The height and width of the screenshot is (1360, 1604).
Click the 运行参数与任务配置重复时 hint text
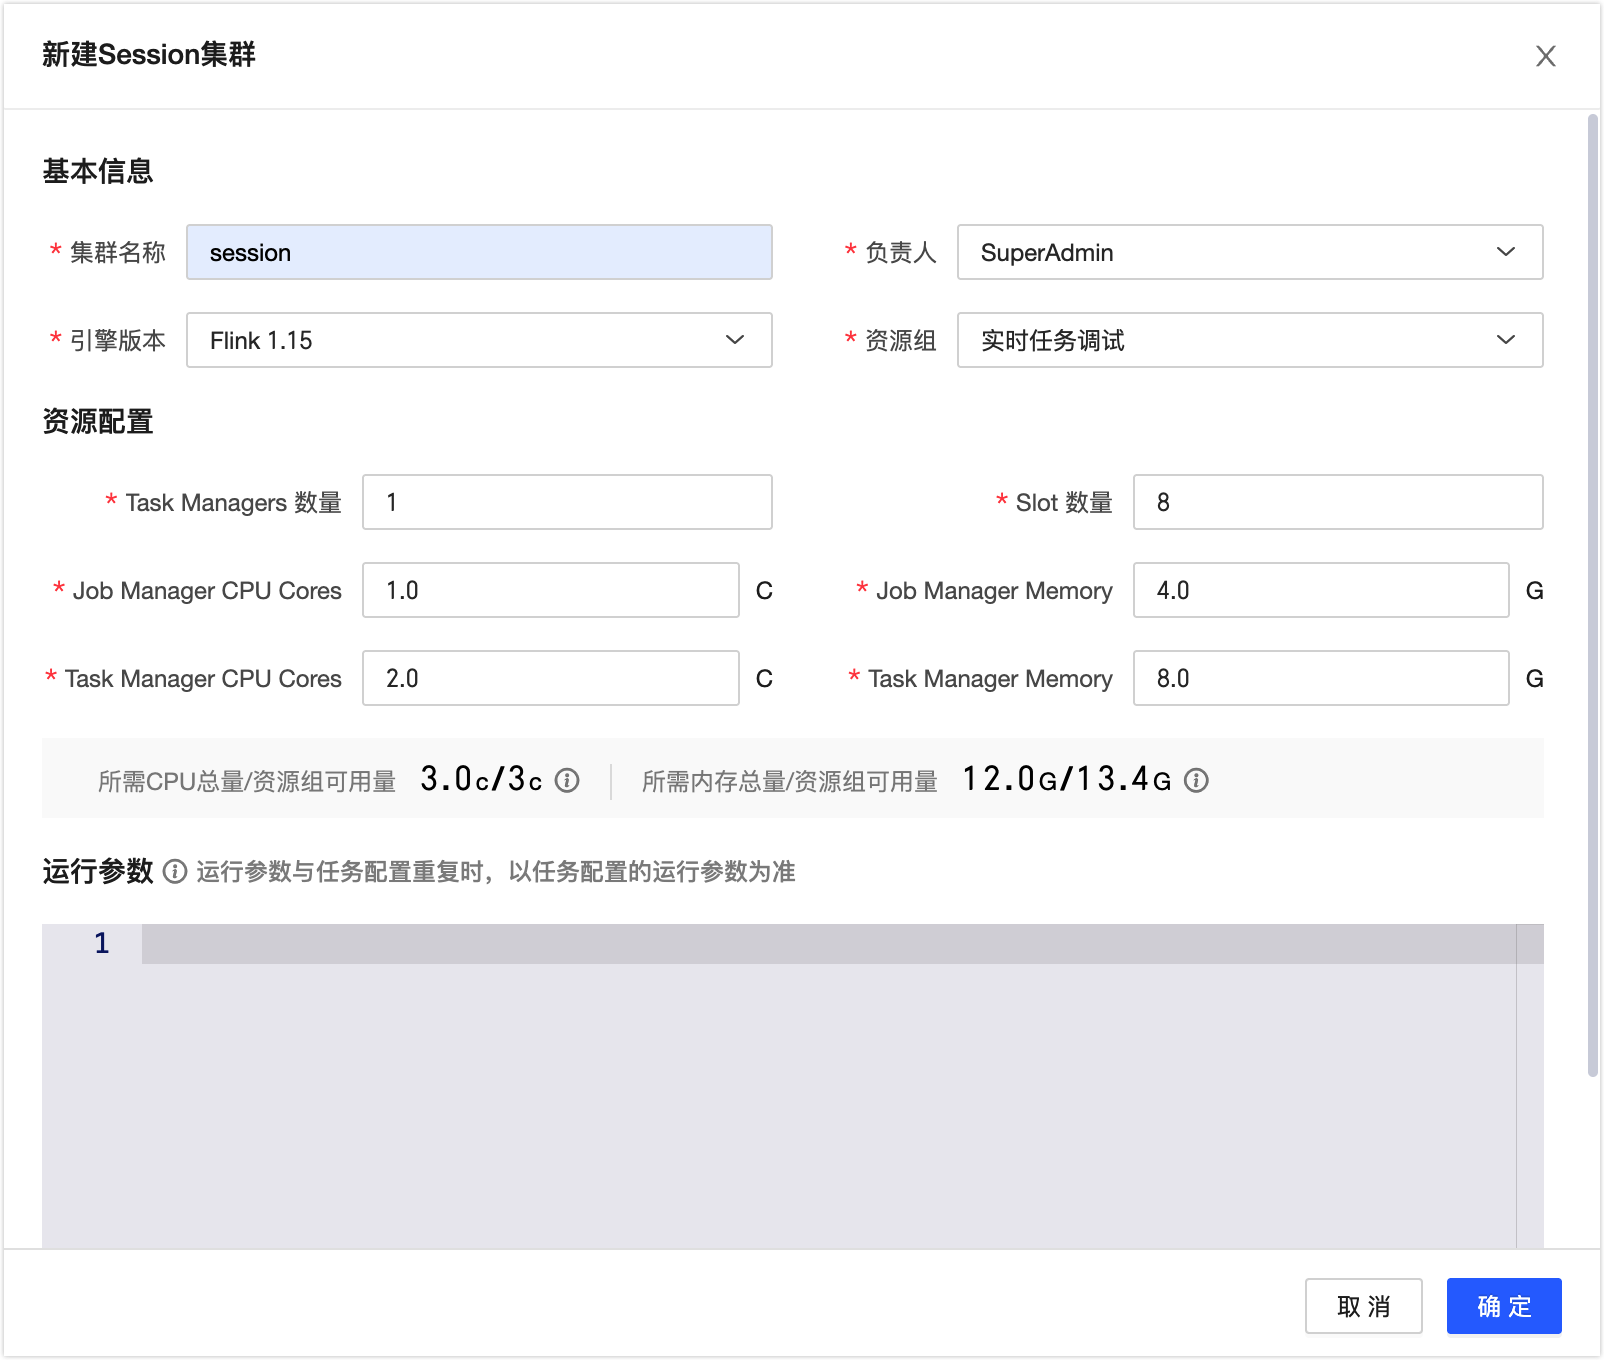496,872
